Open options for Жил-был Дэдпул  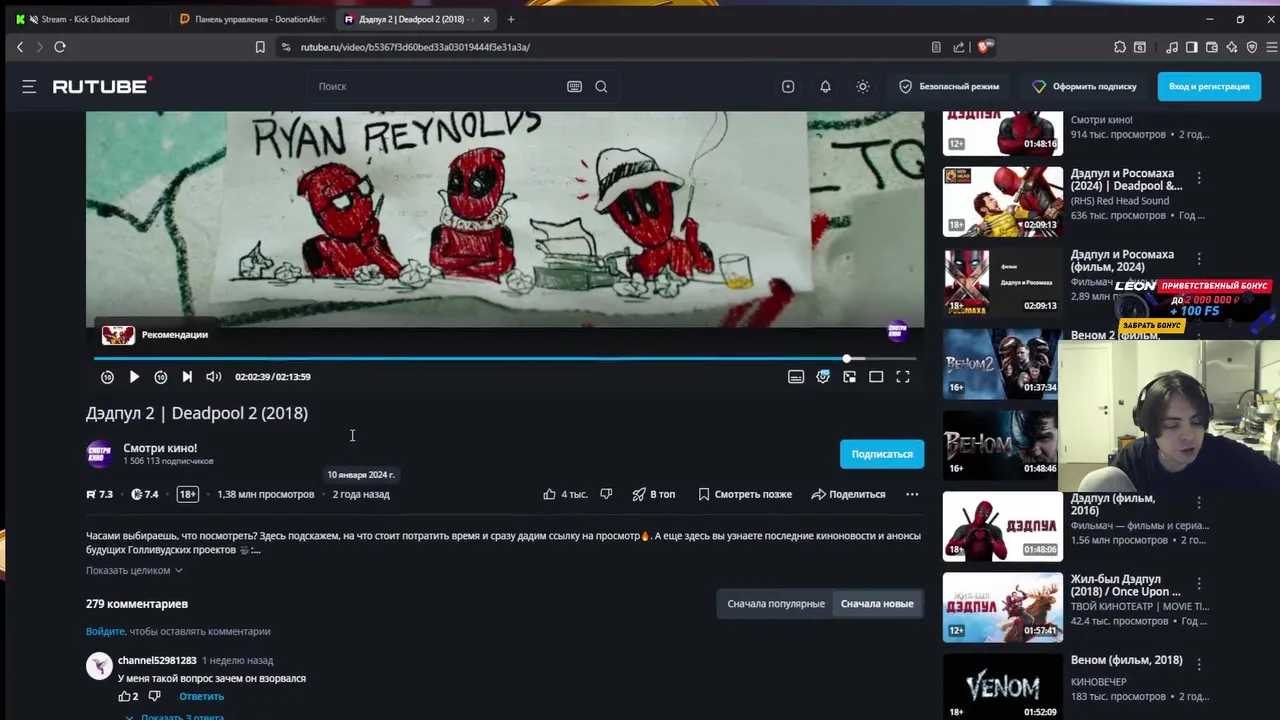tap(1199, 583)
